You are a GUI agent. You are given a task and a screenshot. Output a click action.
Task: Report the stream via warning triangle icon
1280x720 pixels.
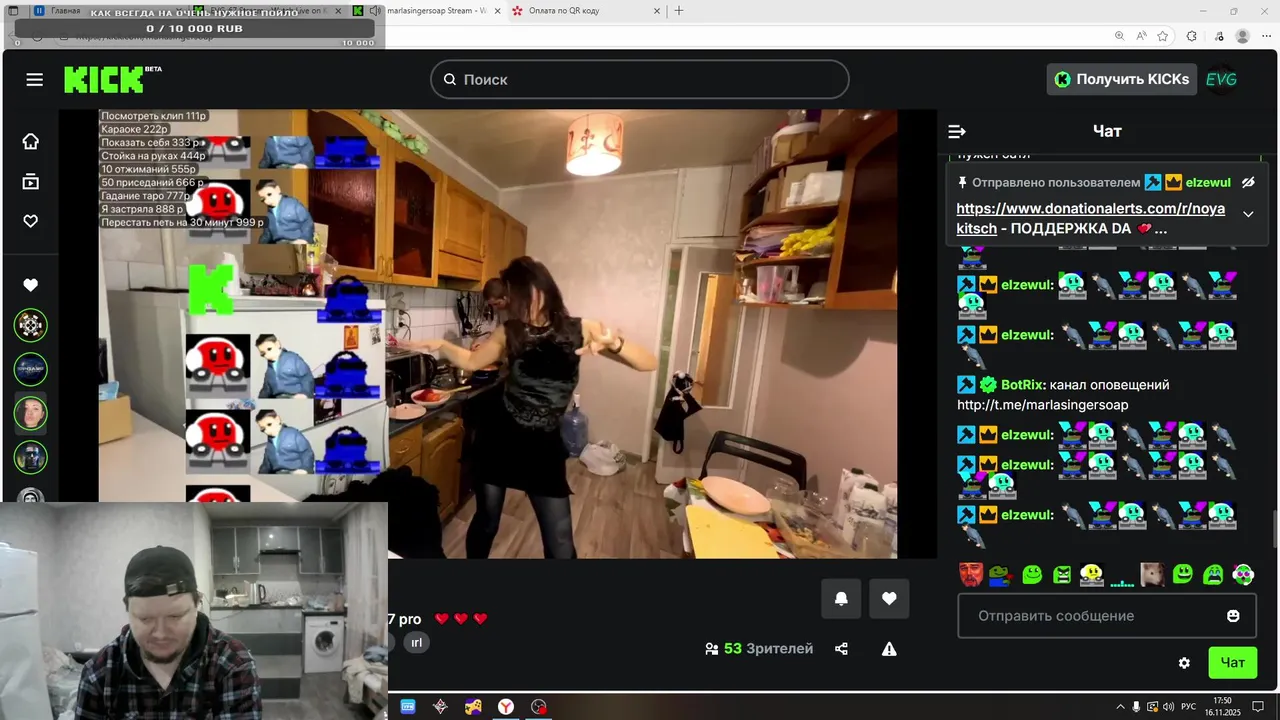(889, 649)
